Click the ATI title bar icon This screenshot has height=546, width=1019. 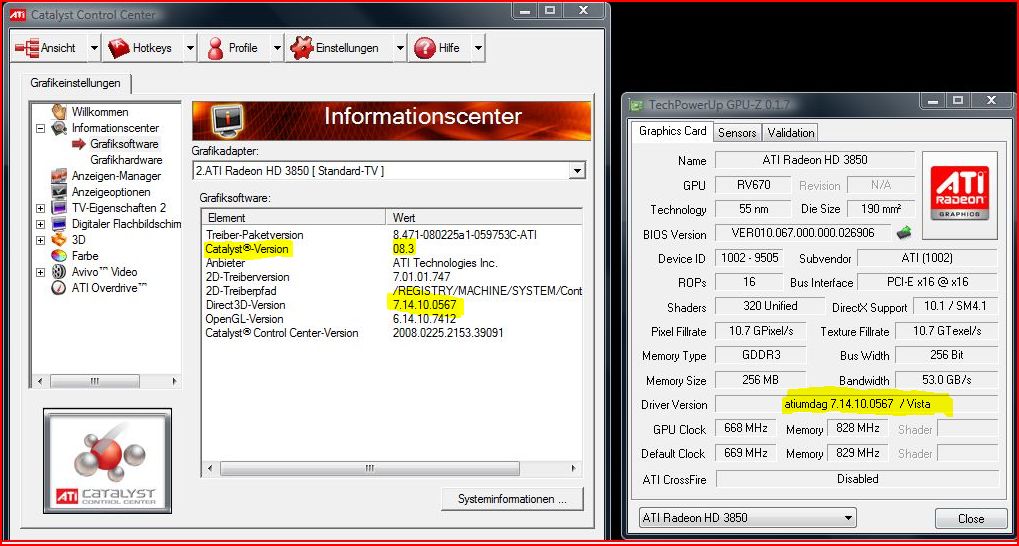[x=18, y=14]
